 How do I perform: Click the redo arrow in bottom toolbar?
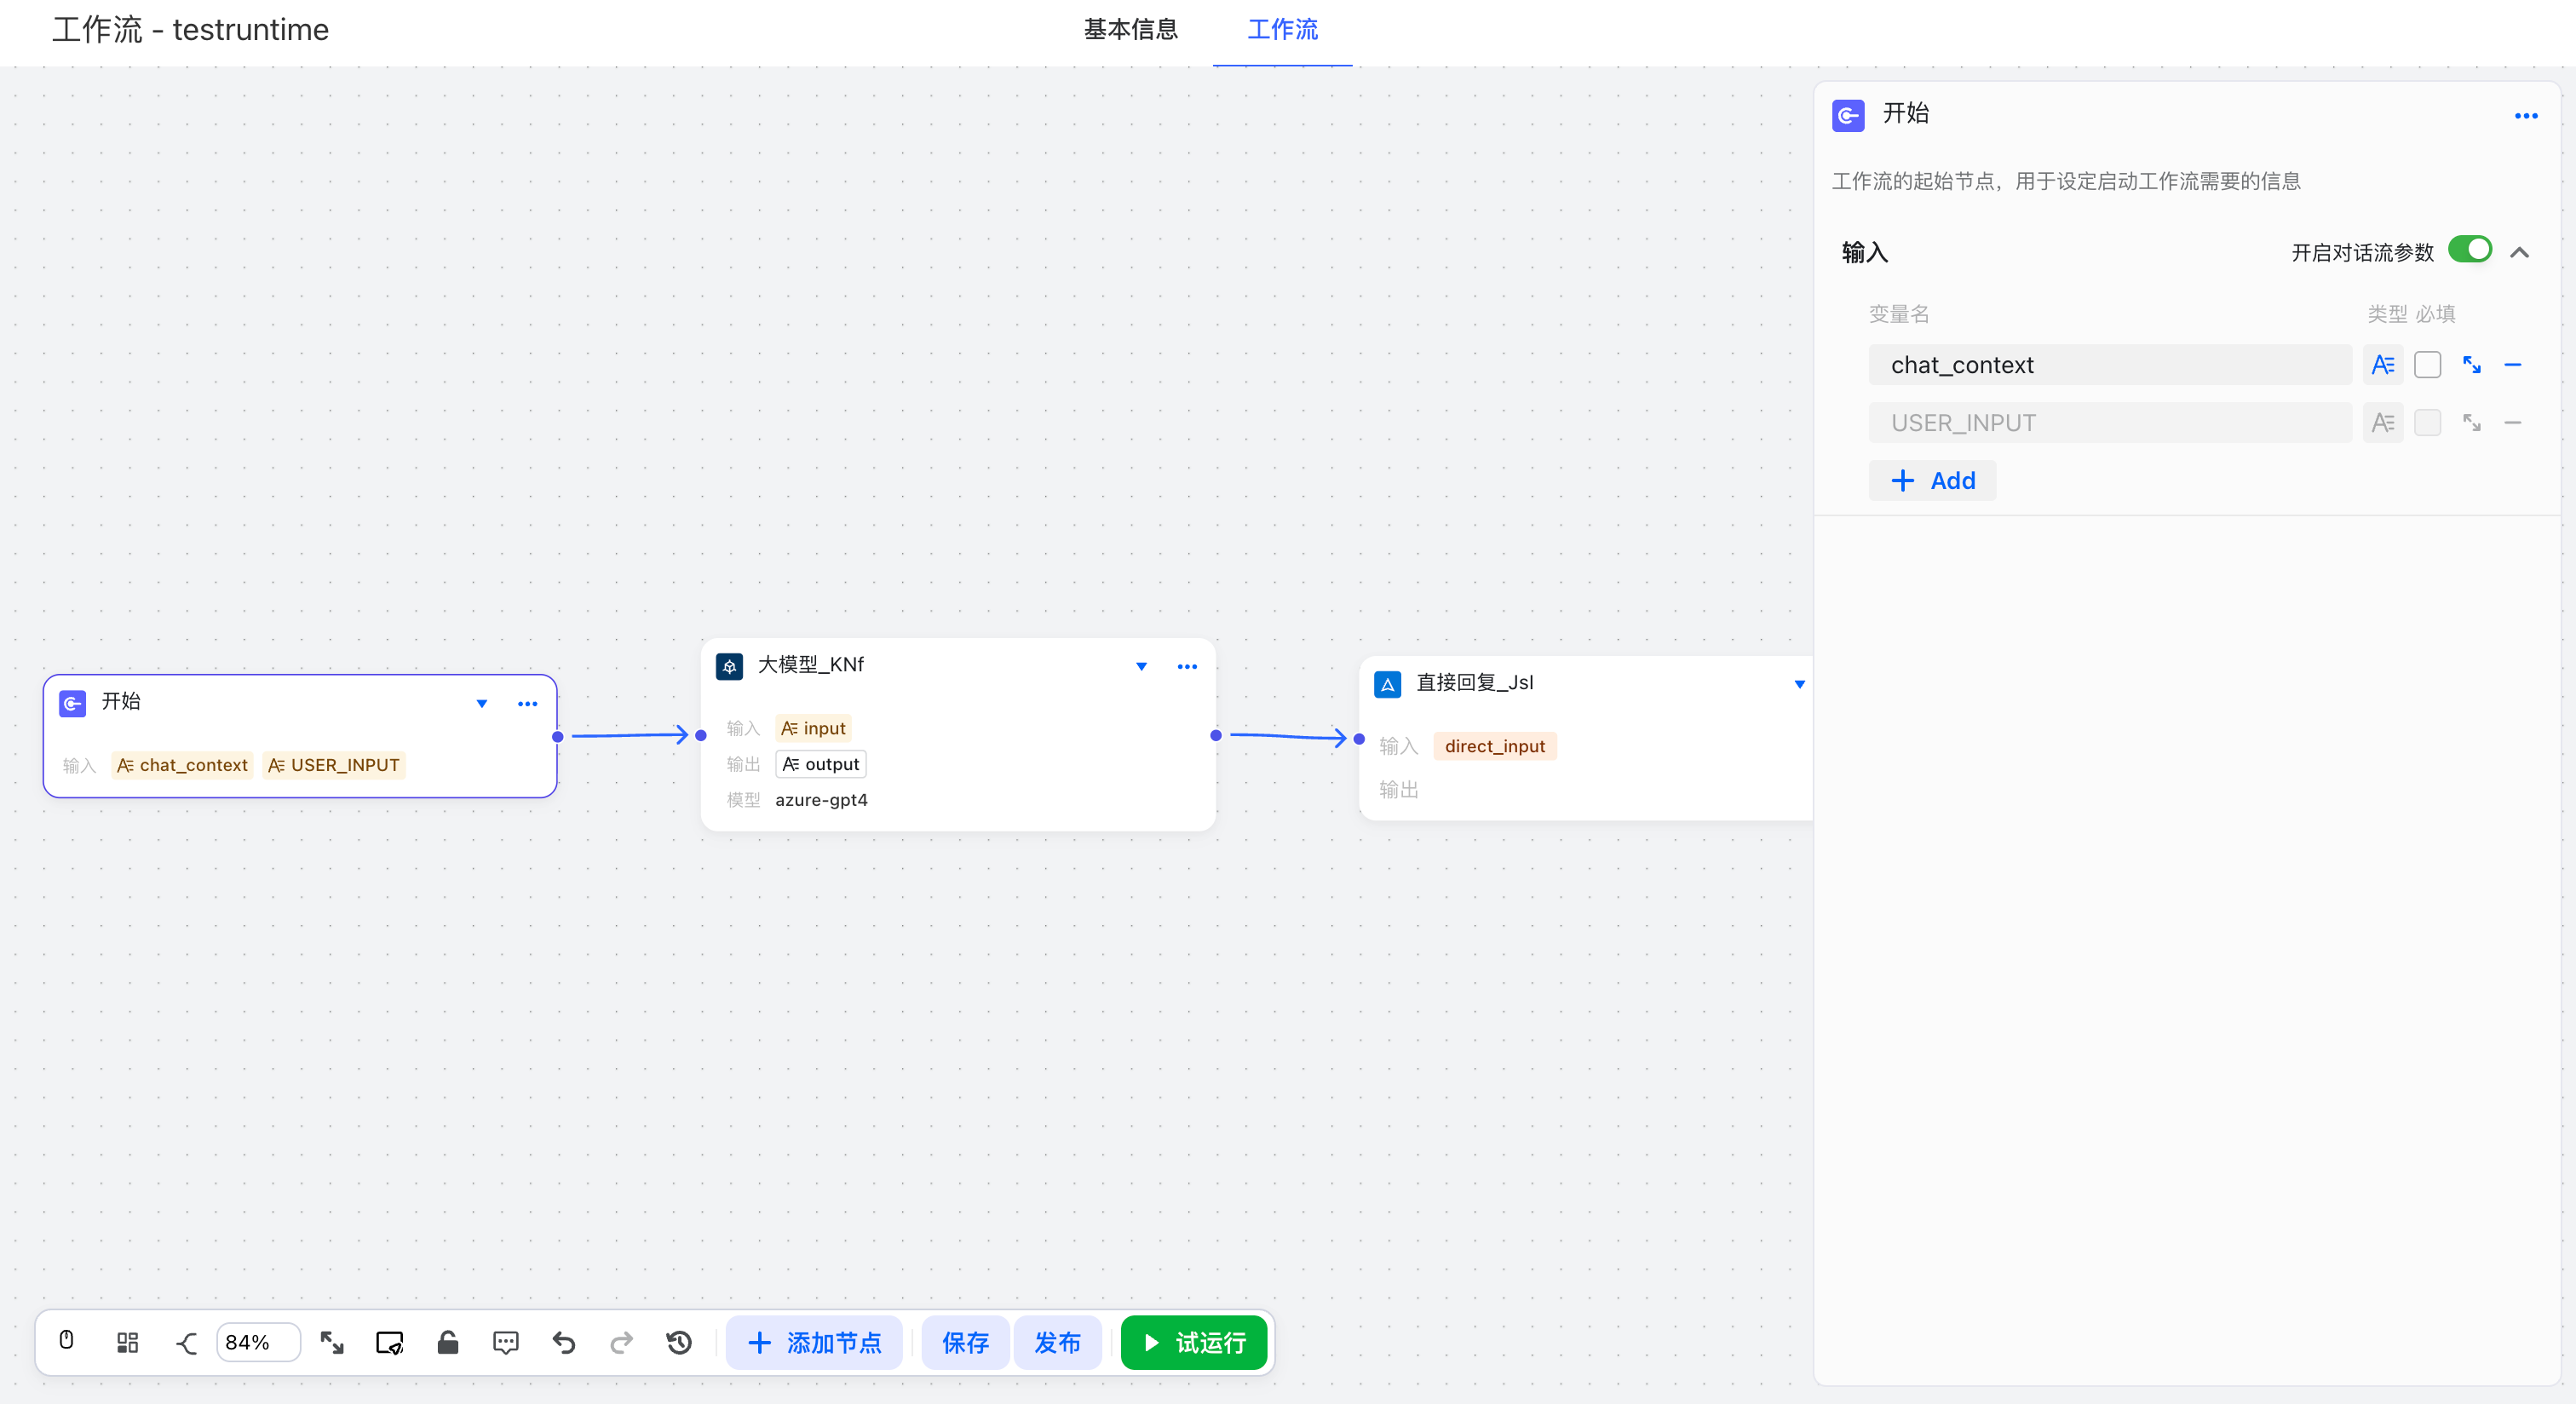(621, 1342)
